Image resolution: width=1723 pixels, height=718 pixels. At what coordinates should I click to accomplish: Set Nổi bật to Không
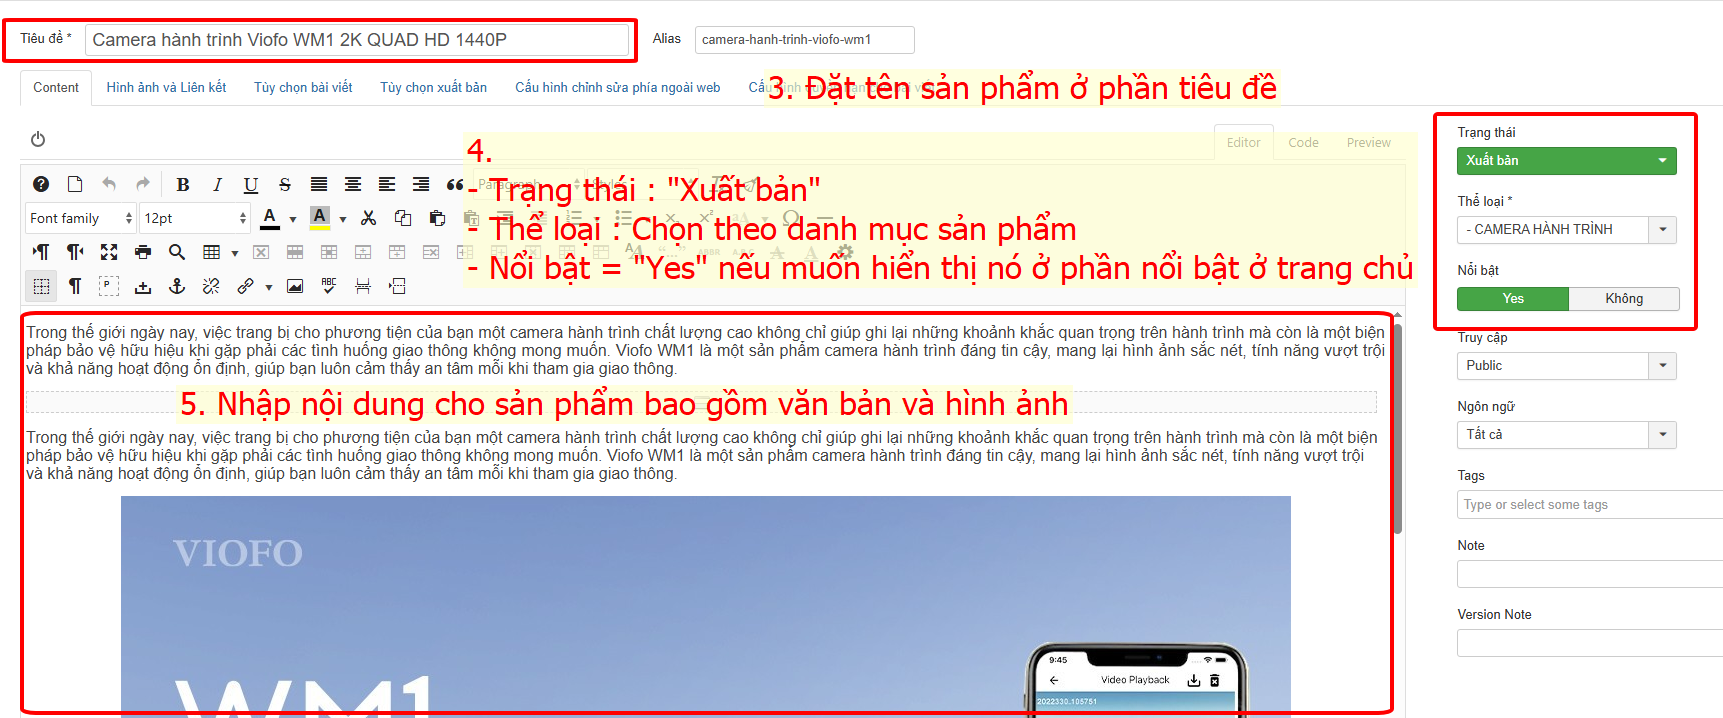[1624, 299]
